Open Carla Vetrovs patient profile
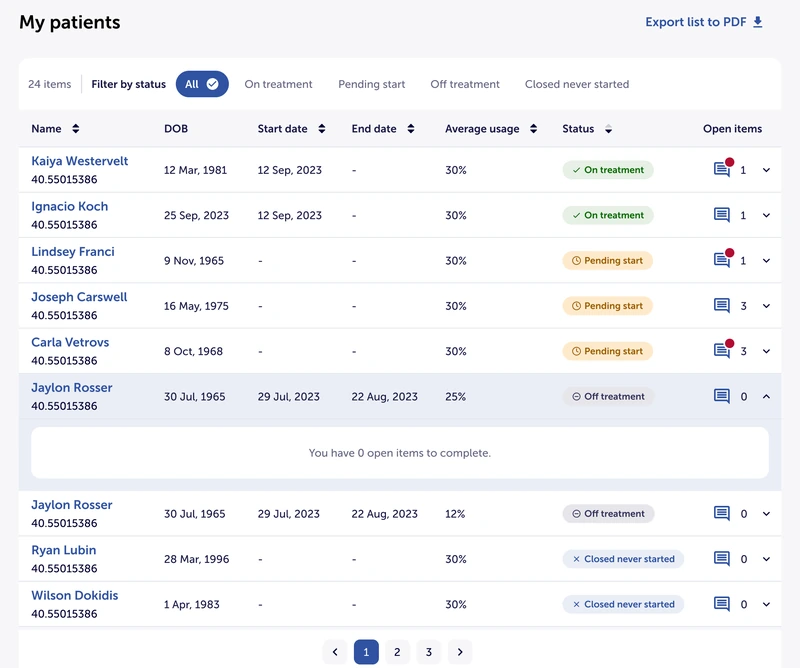The height and width of the screenshot is (668, 800). [70, 342]
